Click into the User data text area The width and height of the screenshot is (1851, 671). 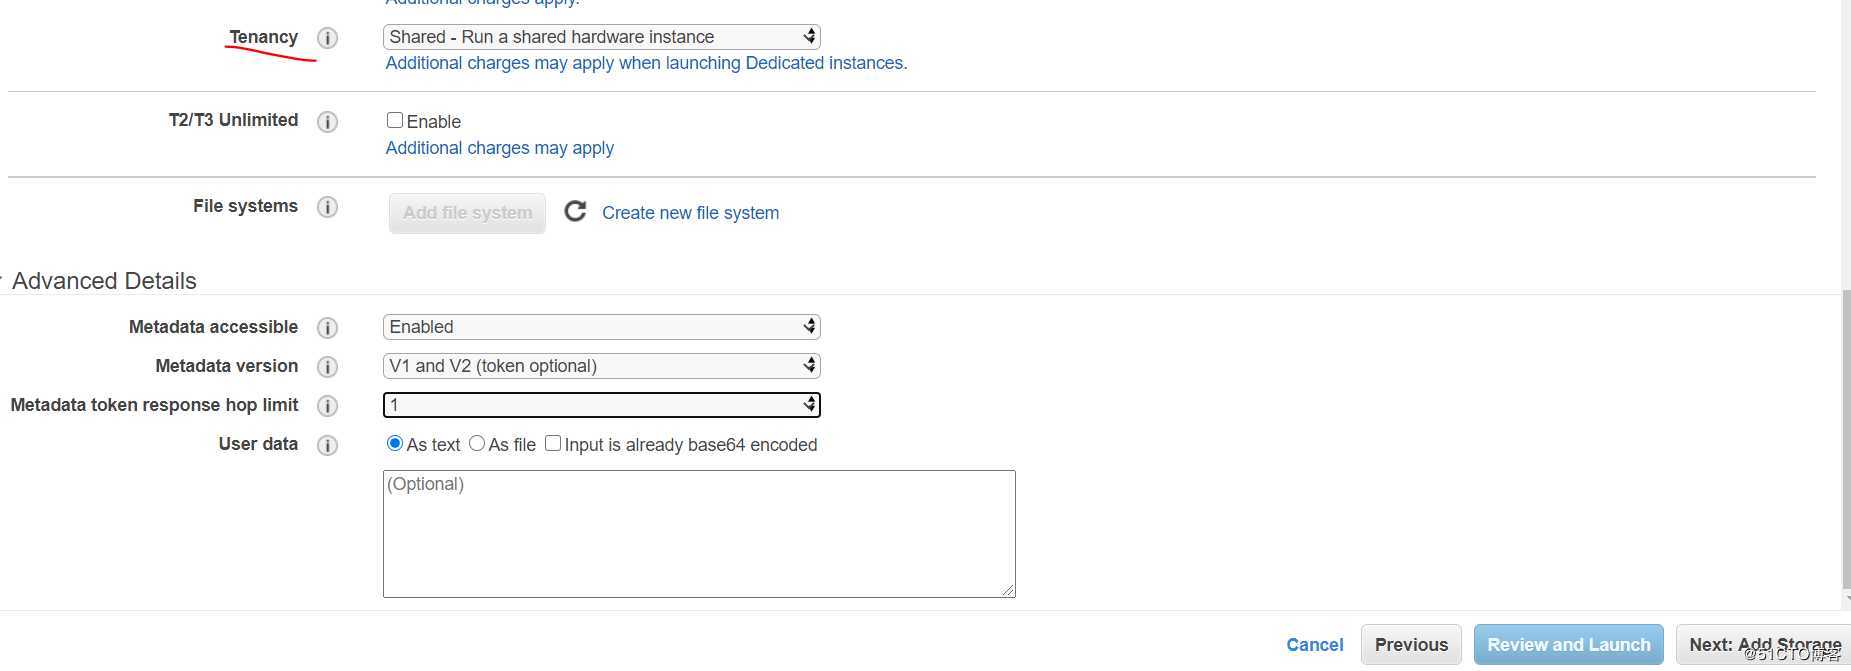[x=699, y=534]
